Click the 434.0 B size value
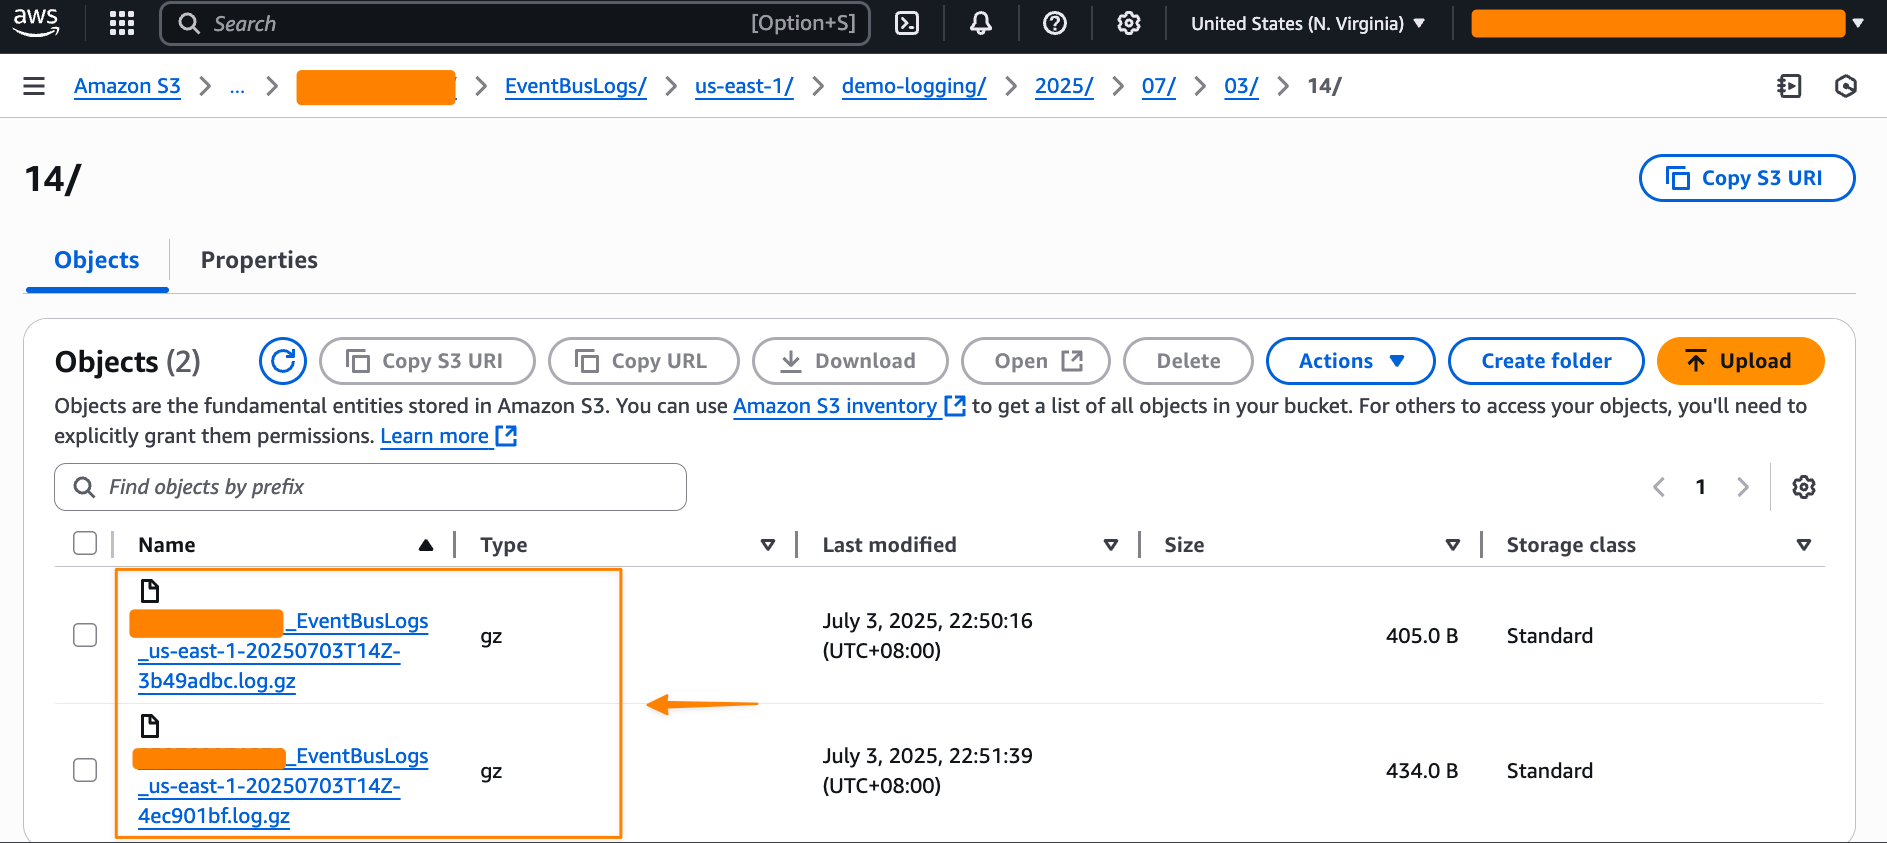1887x843 pixels. point(1422,771)
